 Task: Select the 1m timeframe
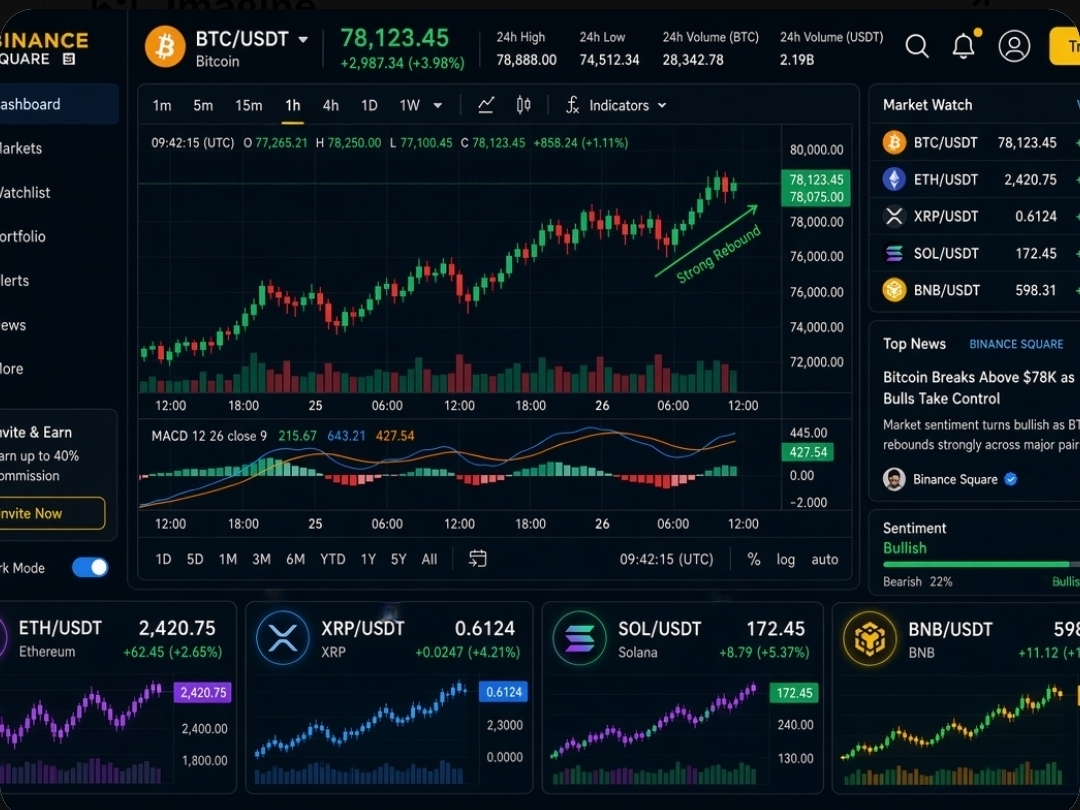[x=162, y=105]
